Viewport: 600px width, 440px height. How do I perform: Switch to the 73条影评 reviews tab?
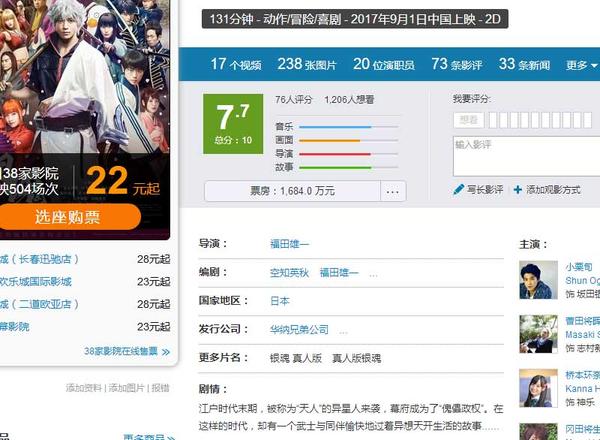click(457, 64)
